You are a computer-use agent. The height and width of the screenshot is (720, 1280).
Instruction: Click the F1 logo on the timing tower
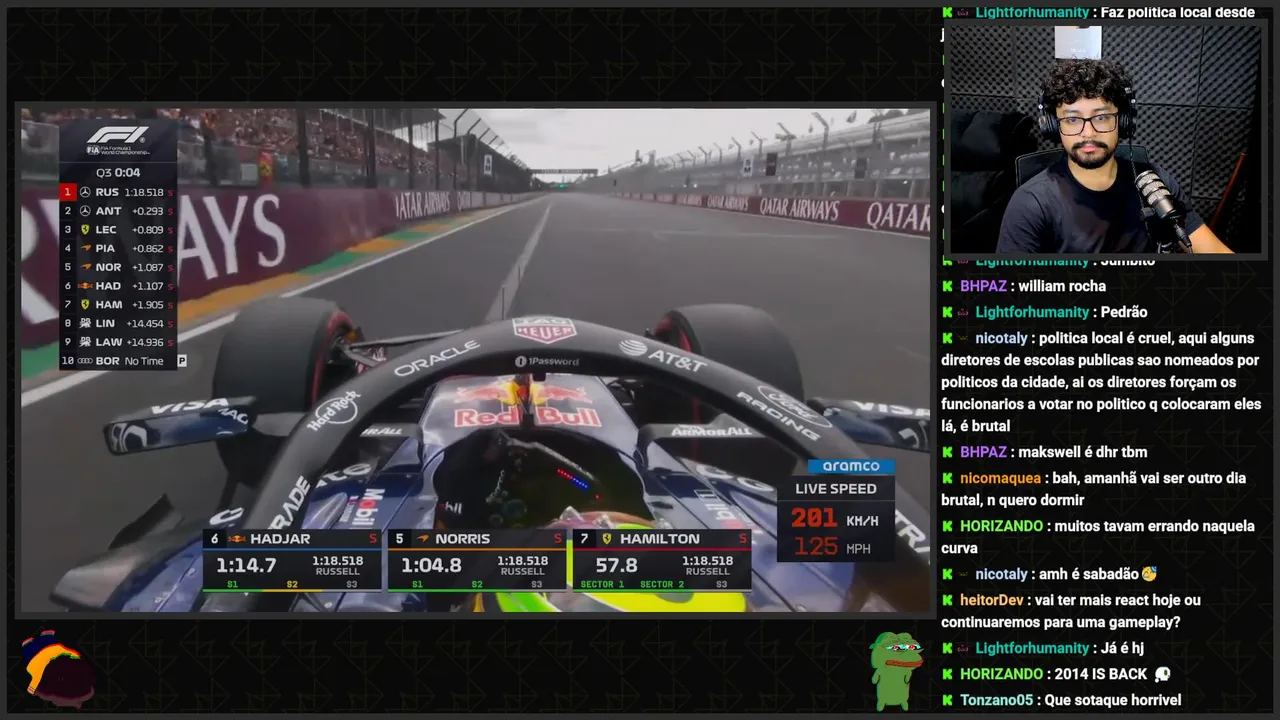118,135
